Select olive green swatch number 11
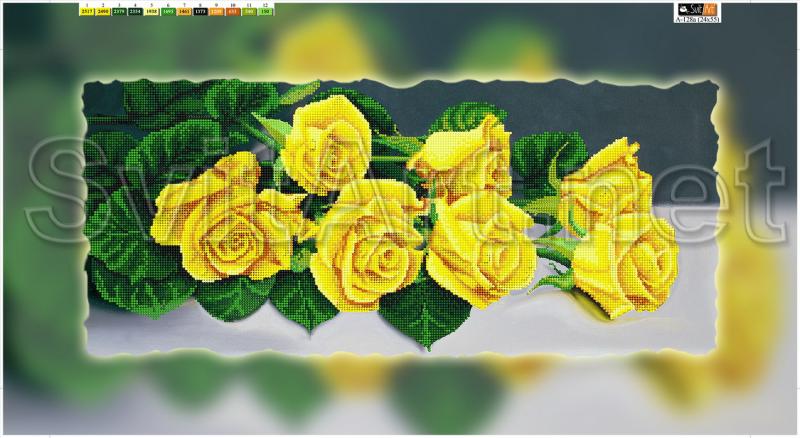800x438 pixels. (x=248, y=10)
